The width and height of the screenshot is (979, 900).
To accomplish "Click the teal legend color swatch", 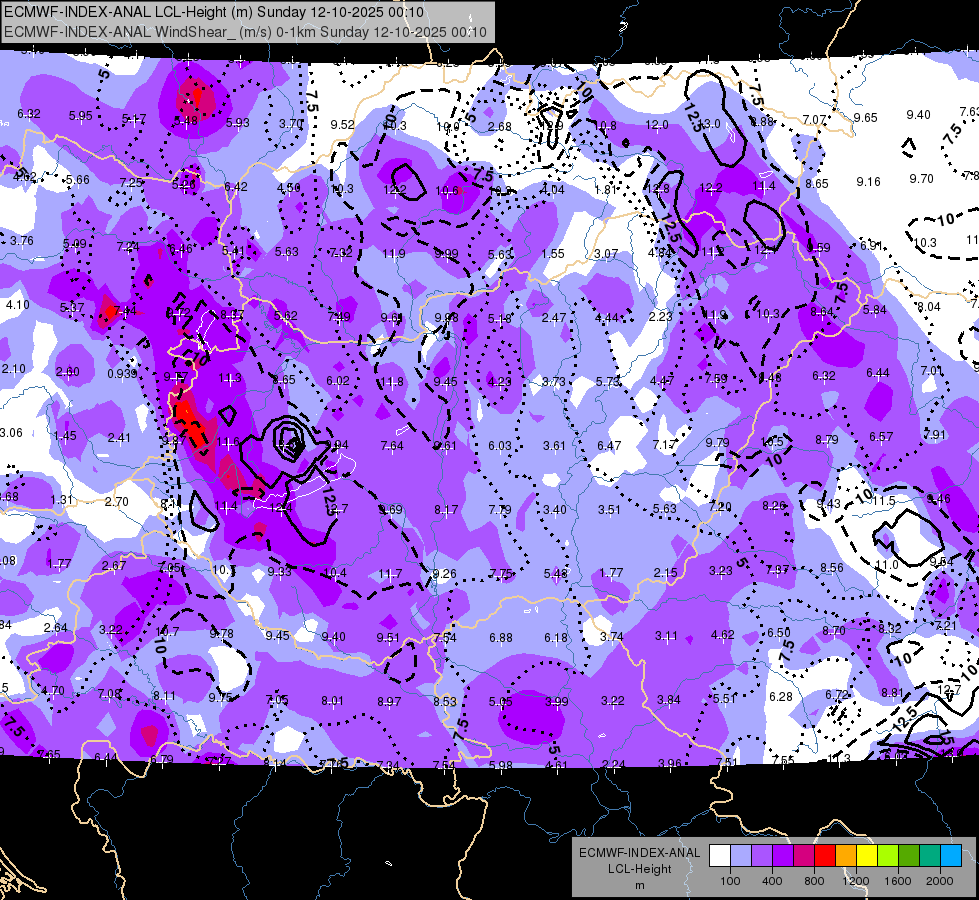I will (930, 855).
